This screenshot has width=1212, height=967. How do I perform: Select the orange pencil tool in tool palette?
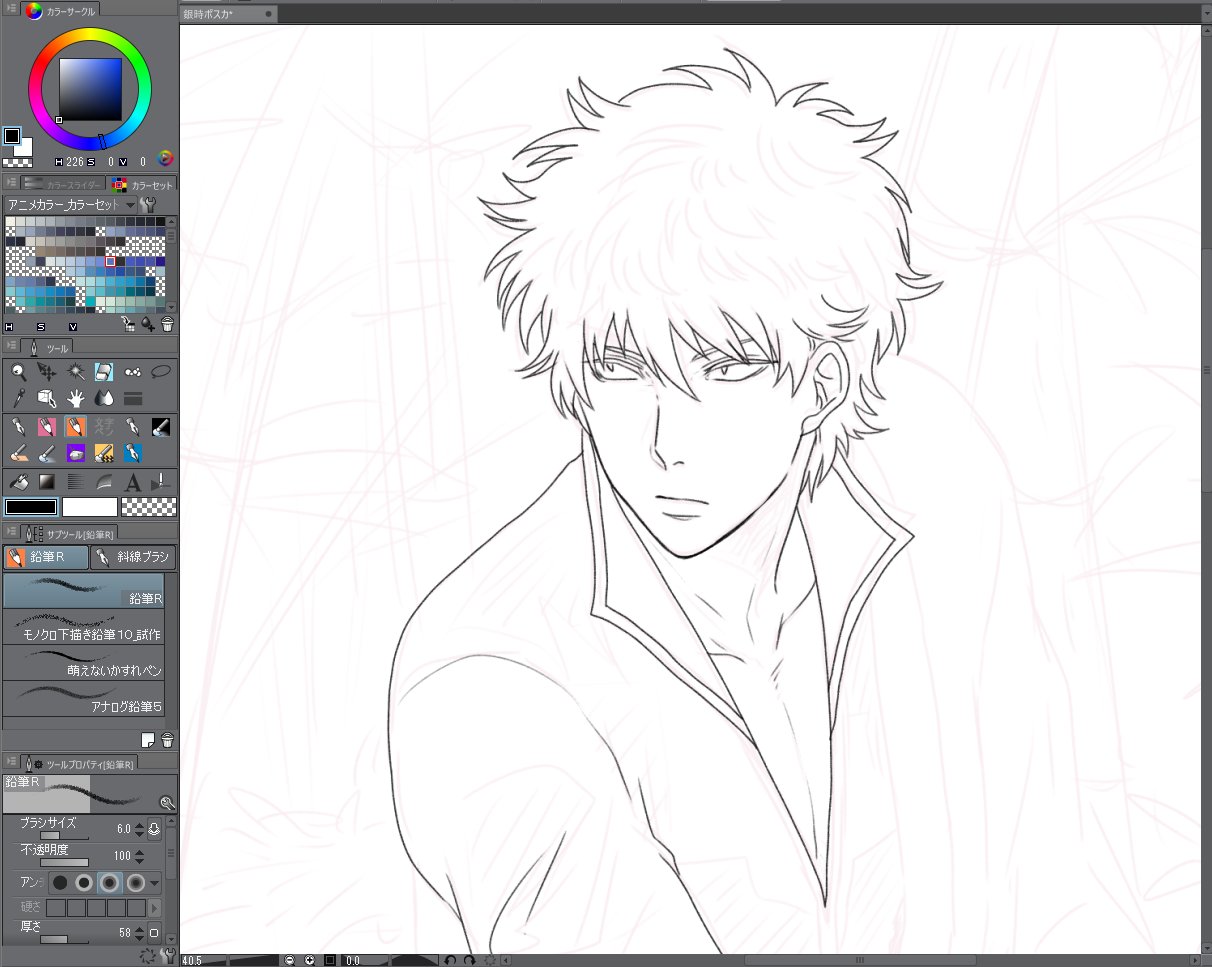point(75,427)
